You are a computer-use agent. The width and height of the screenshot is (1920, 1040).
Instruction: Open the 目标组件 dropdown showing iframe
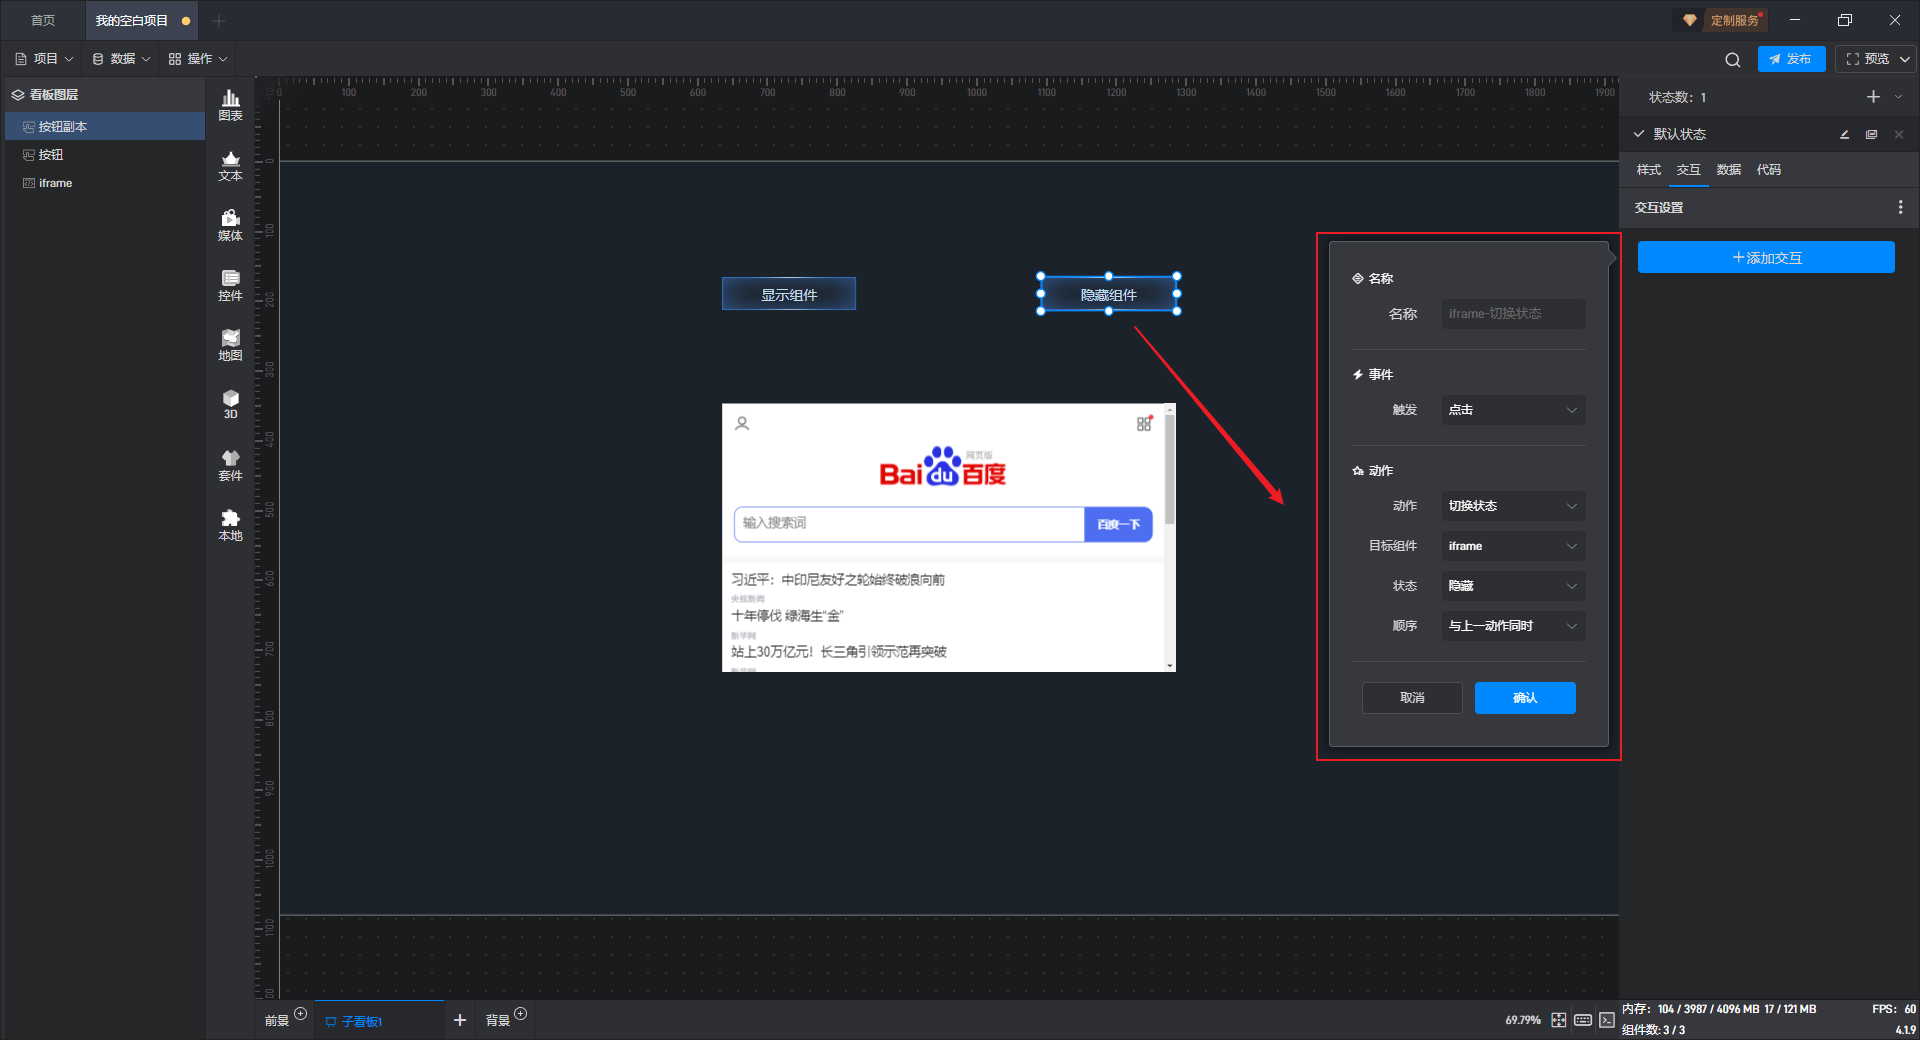pyautogui.click(x=1512, y=546)
